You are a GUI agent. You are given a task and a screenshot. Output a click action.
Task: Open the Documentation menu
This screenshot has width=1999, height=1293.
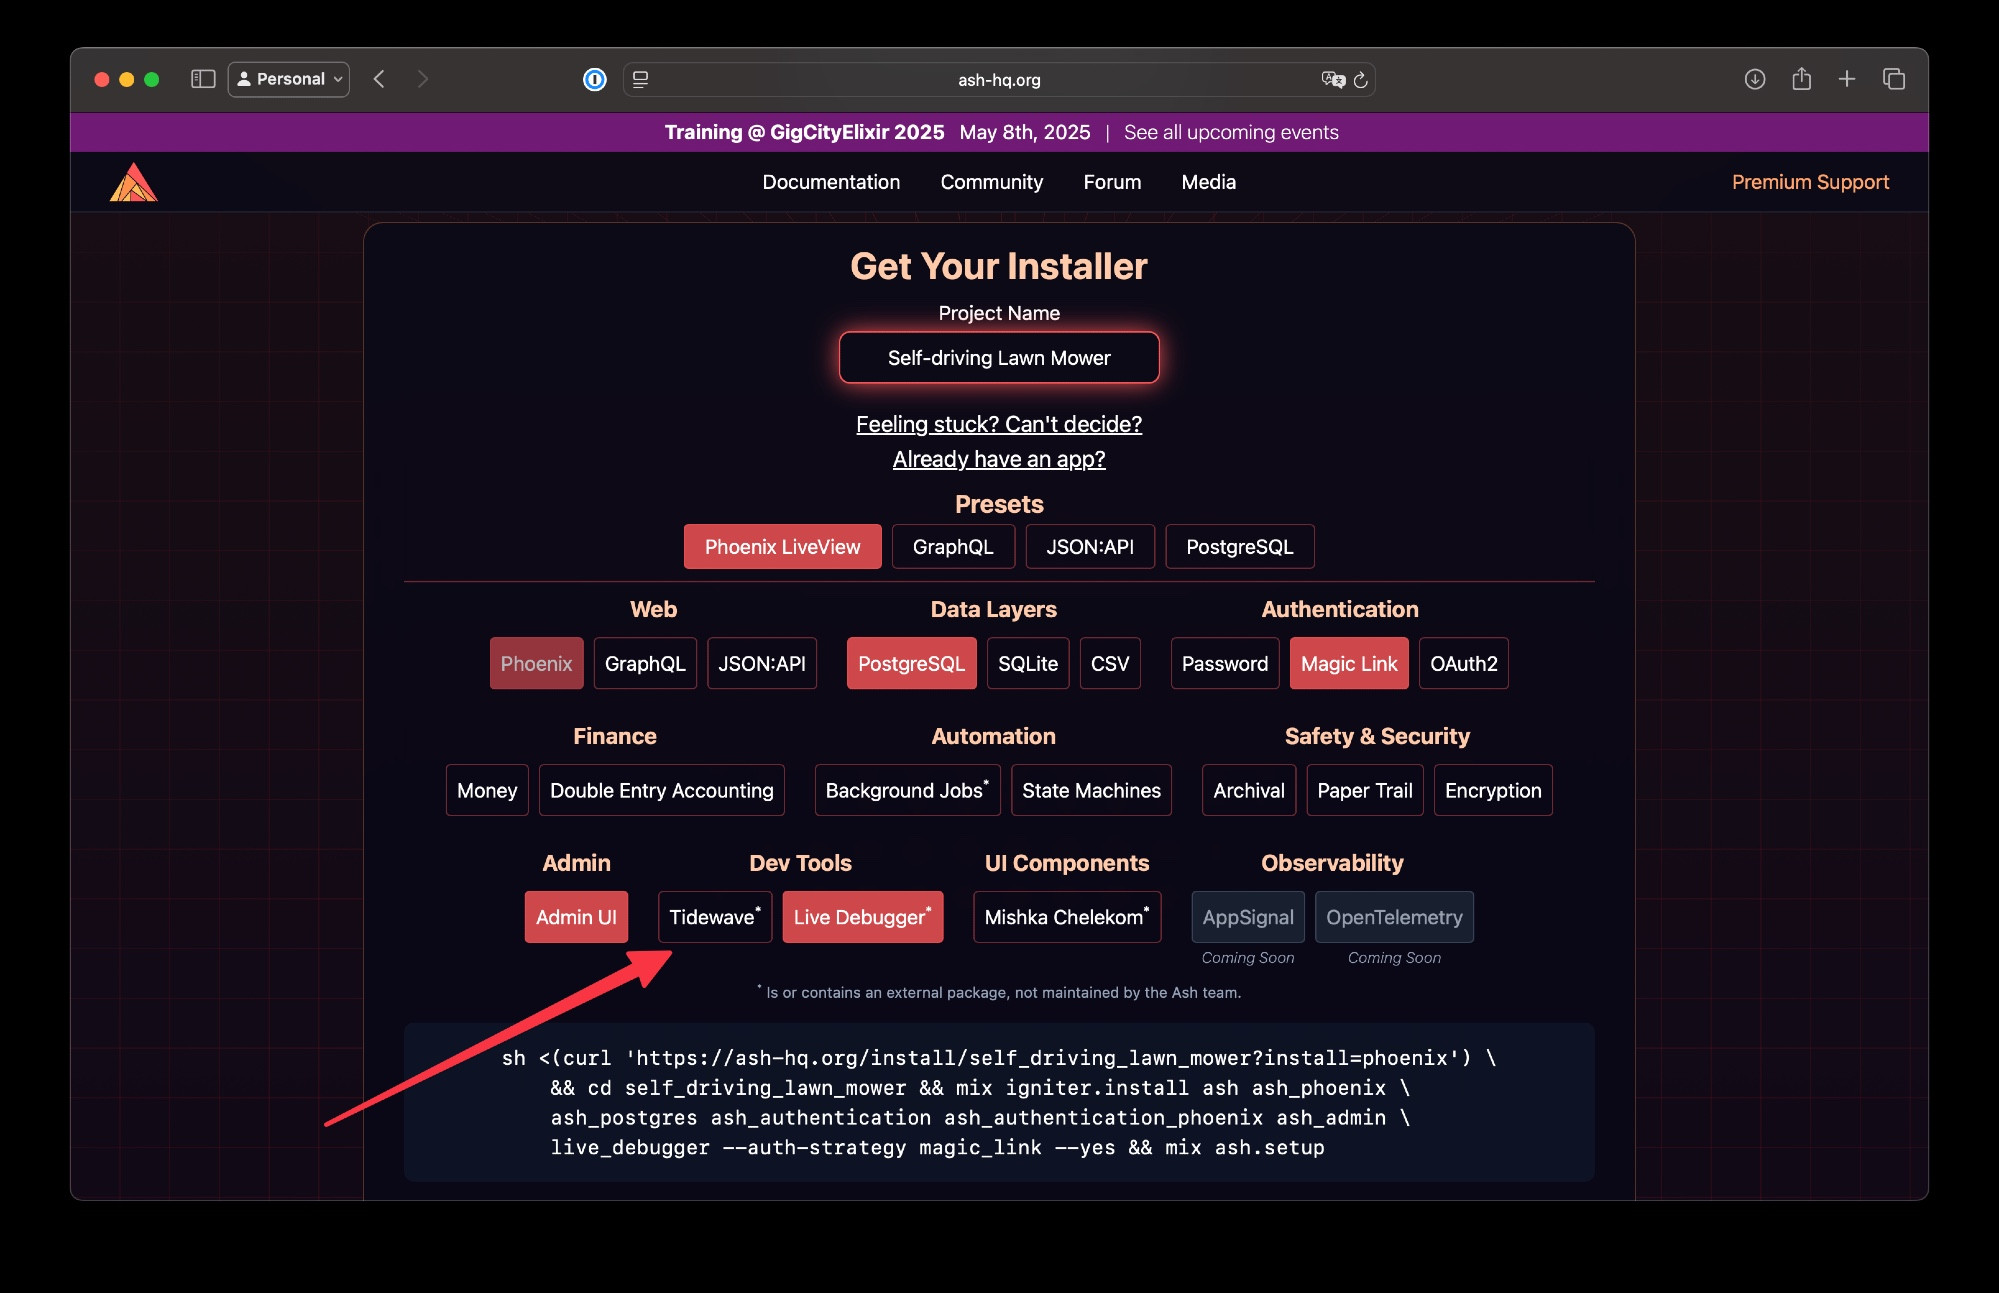831,182
